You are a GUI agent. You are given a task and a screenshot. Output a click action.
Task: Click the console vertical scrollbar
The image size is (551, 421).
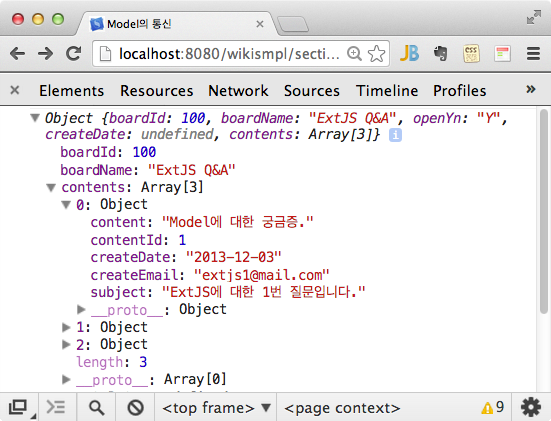(x=544, y=211)
